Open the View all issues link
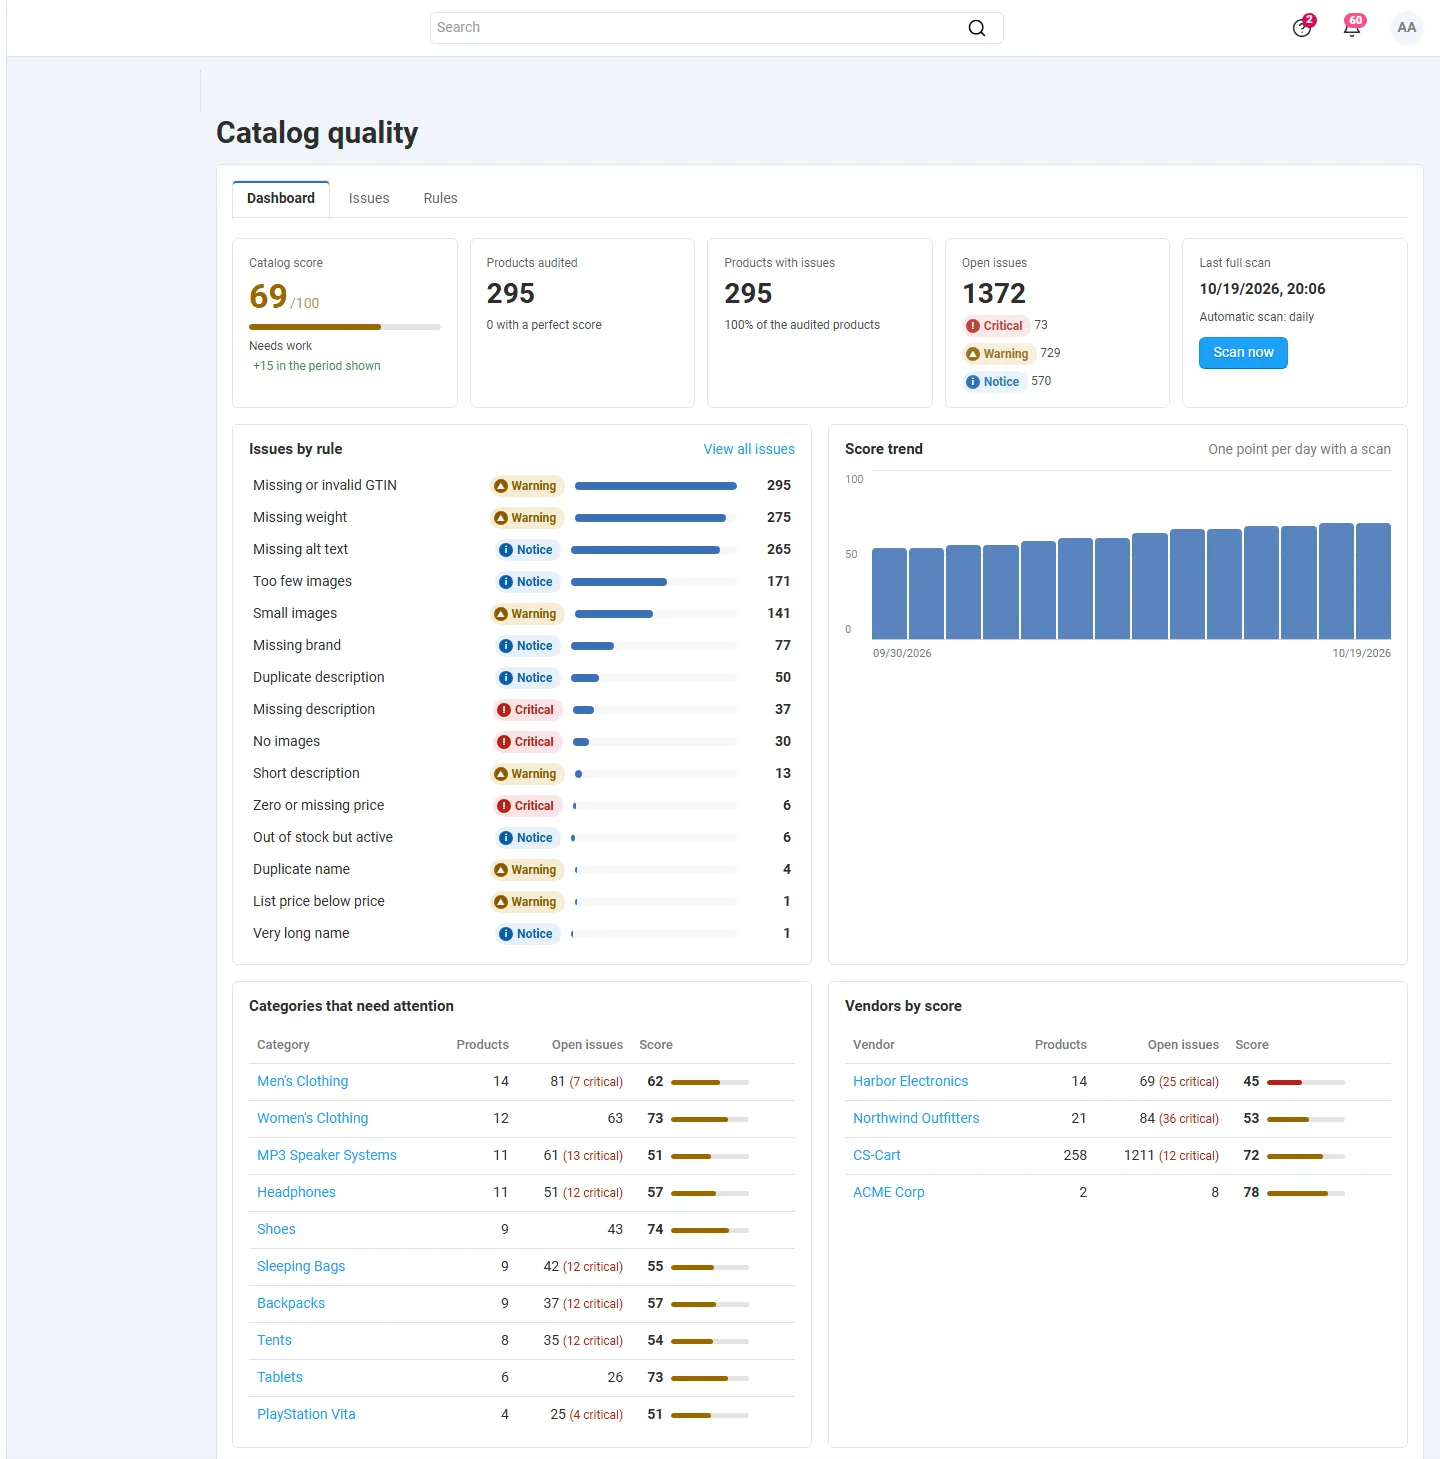This screenshot has width=1440, height=1459. (x=749, y=450)
